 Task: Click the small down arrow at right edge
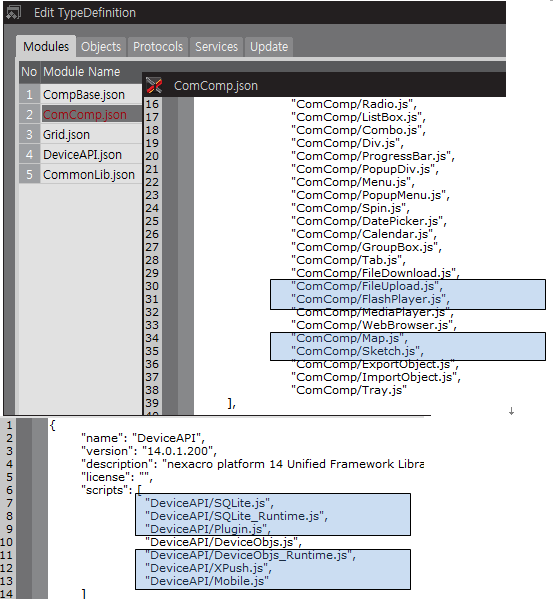pos(511,411)
